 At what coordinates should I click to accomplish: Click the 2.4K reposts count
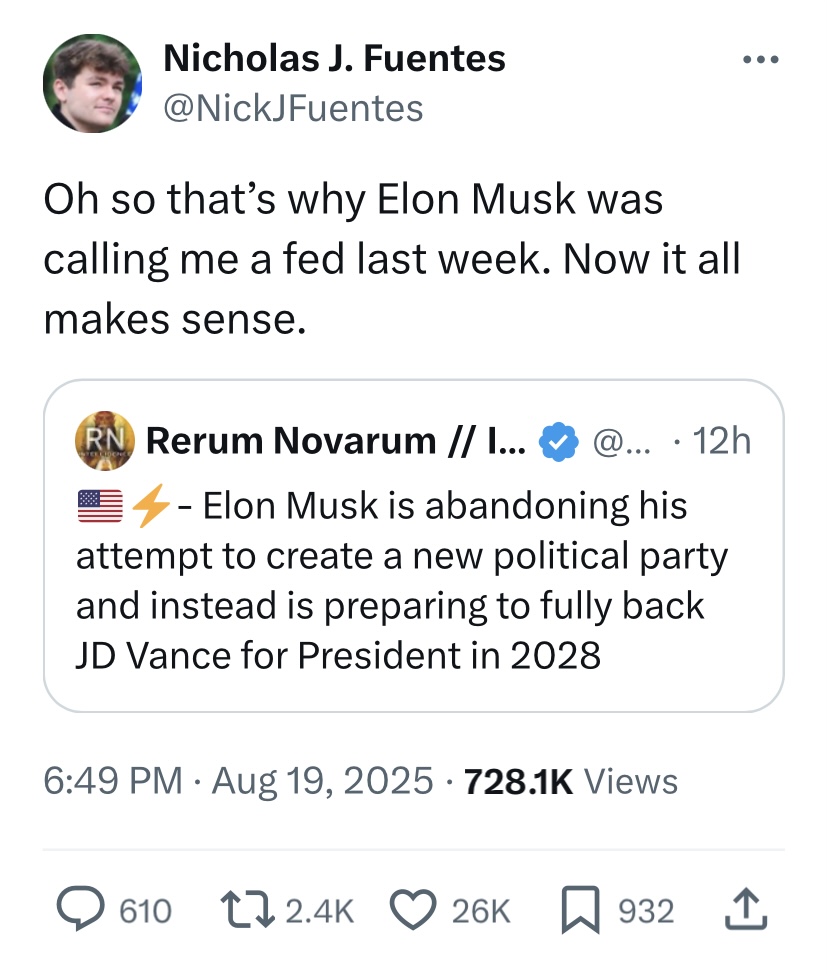coord(320,911)
